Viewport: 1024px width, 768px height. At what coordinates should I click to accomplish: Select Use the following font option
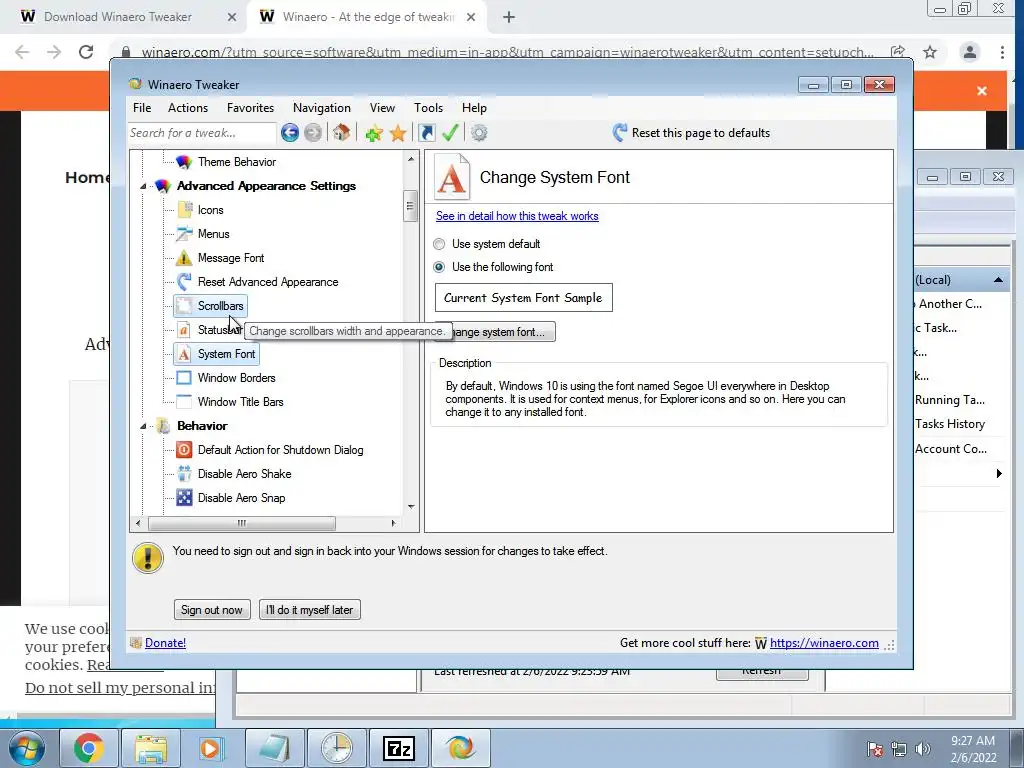tap(439, 267)
